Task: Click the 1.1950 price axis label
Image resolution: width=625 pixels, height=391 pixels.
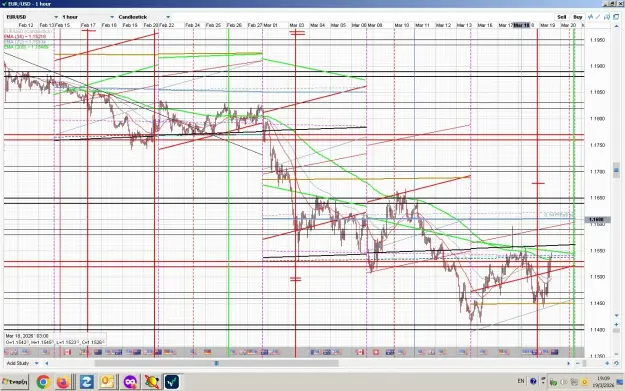Action: point(597,40)
